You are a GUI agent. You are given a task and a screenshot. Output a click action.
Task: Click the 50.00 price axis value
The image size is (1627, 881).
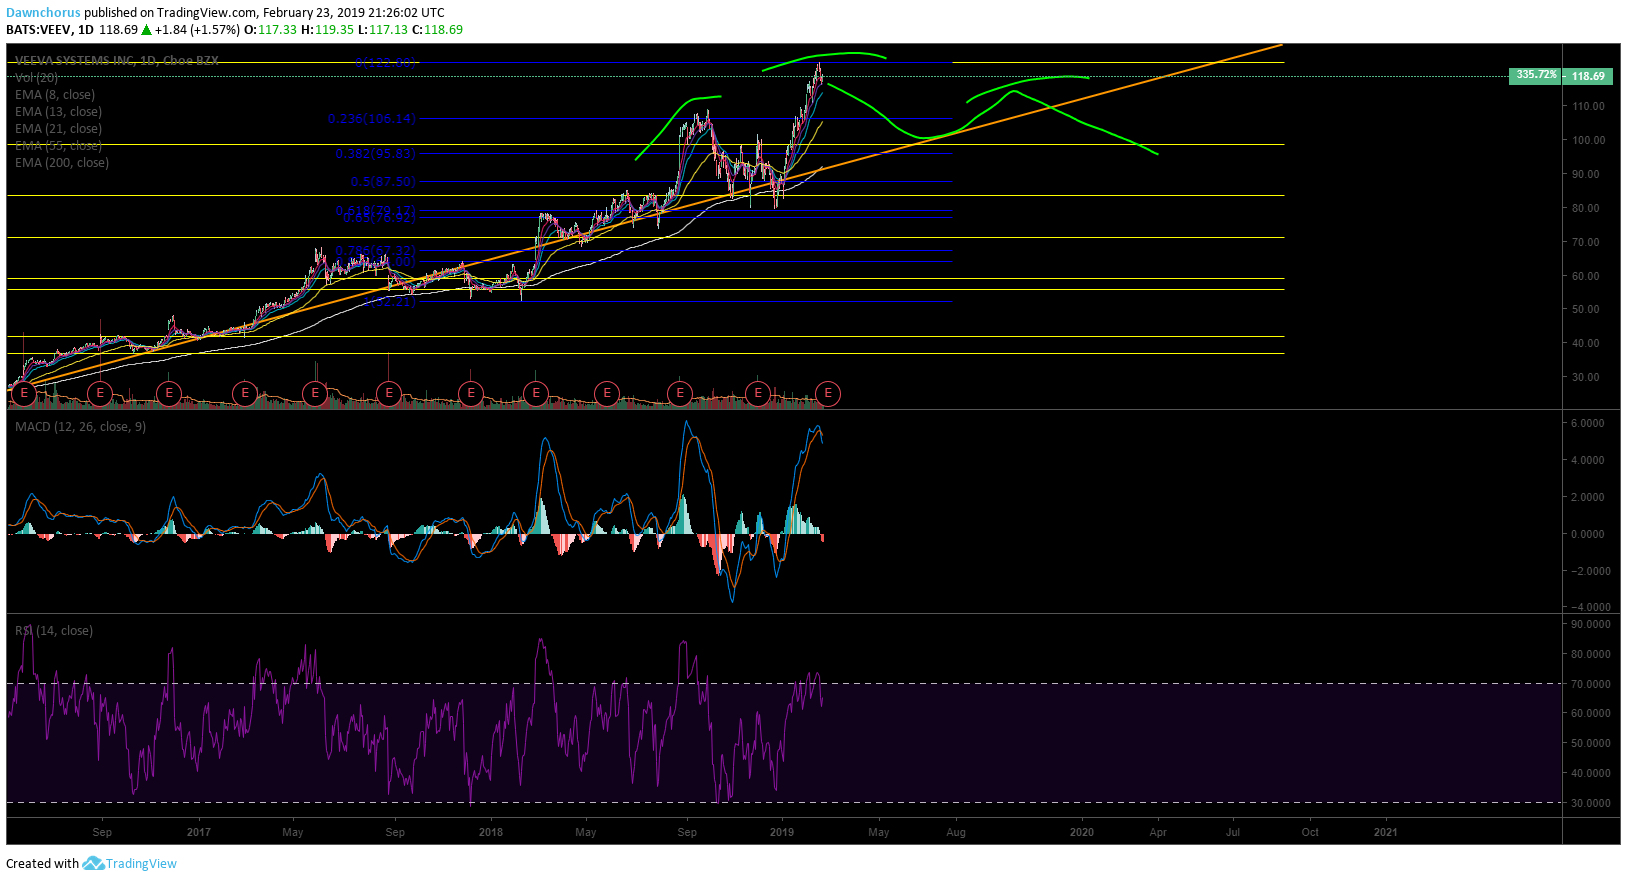(1585, 310)
